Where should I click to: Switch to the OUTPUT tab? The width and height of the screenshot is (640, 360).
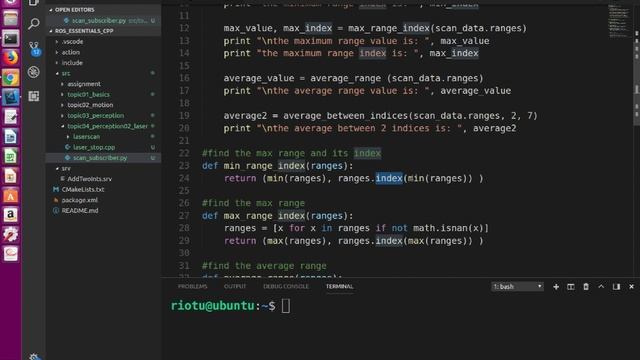tap(235, 287)
